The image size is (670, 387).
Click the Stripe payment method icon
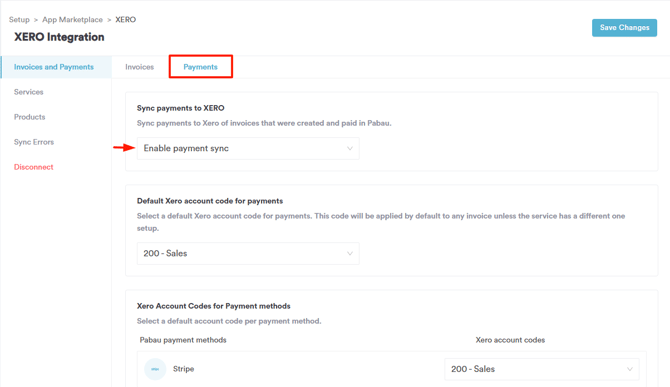tap(155, 369)
